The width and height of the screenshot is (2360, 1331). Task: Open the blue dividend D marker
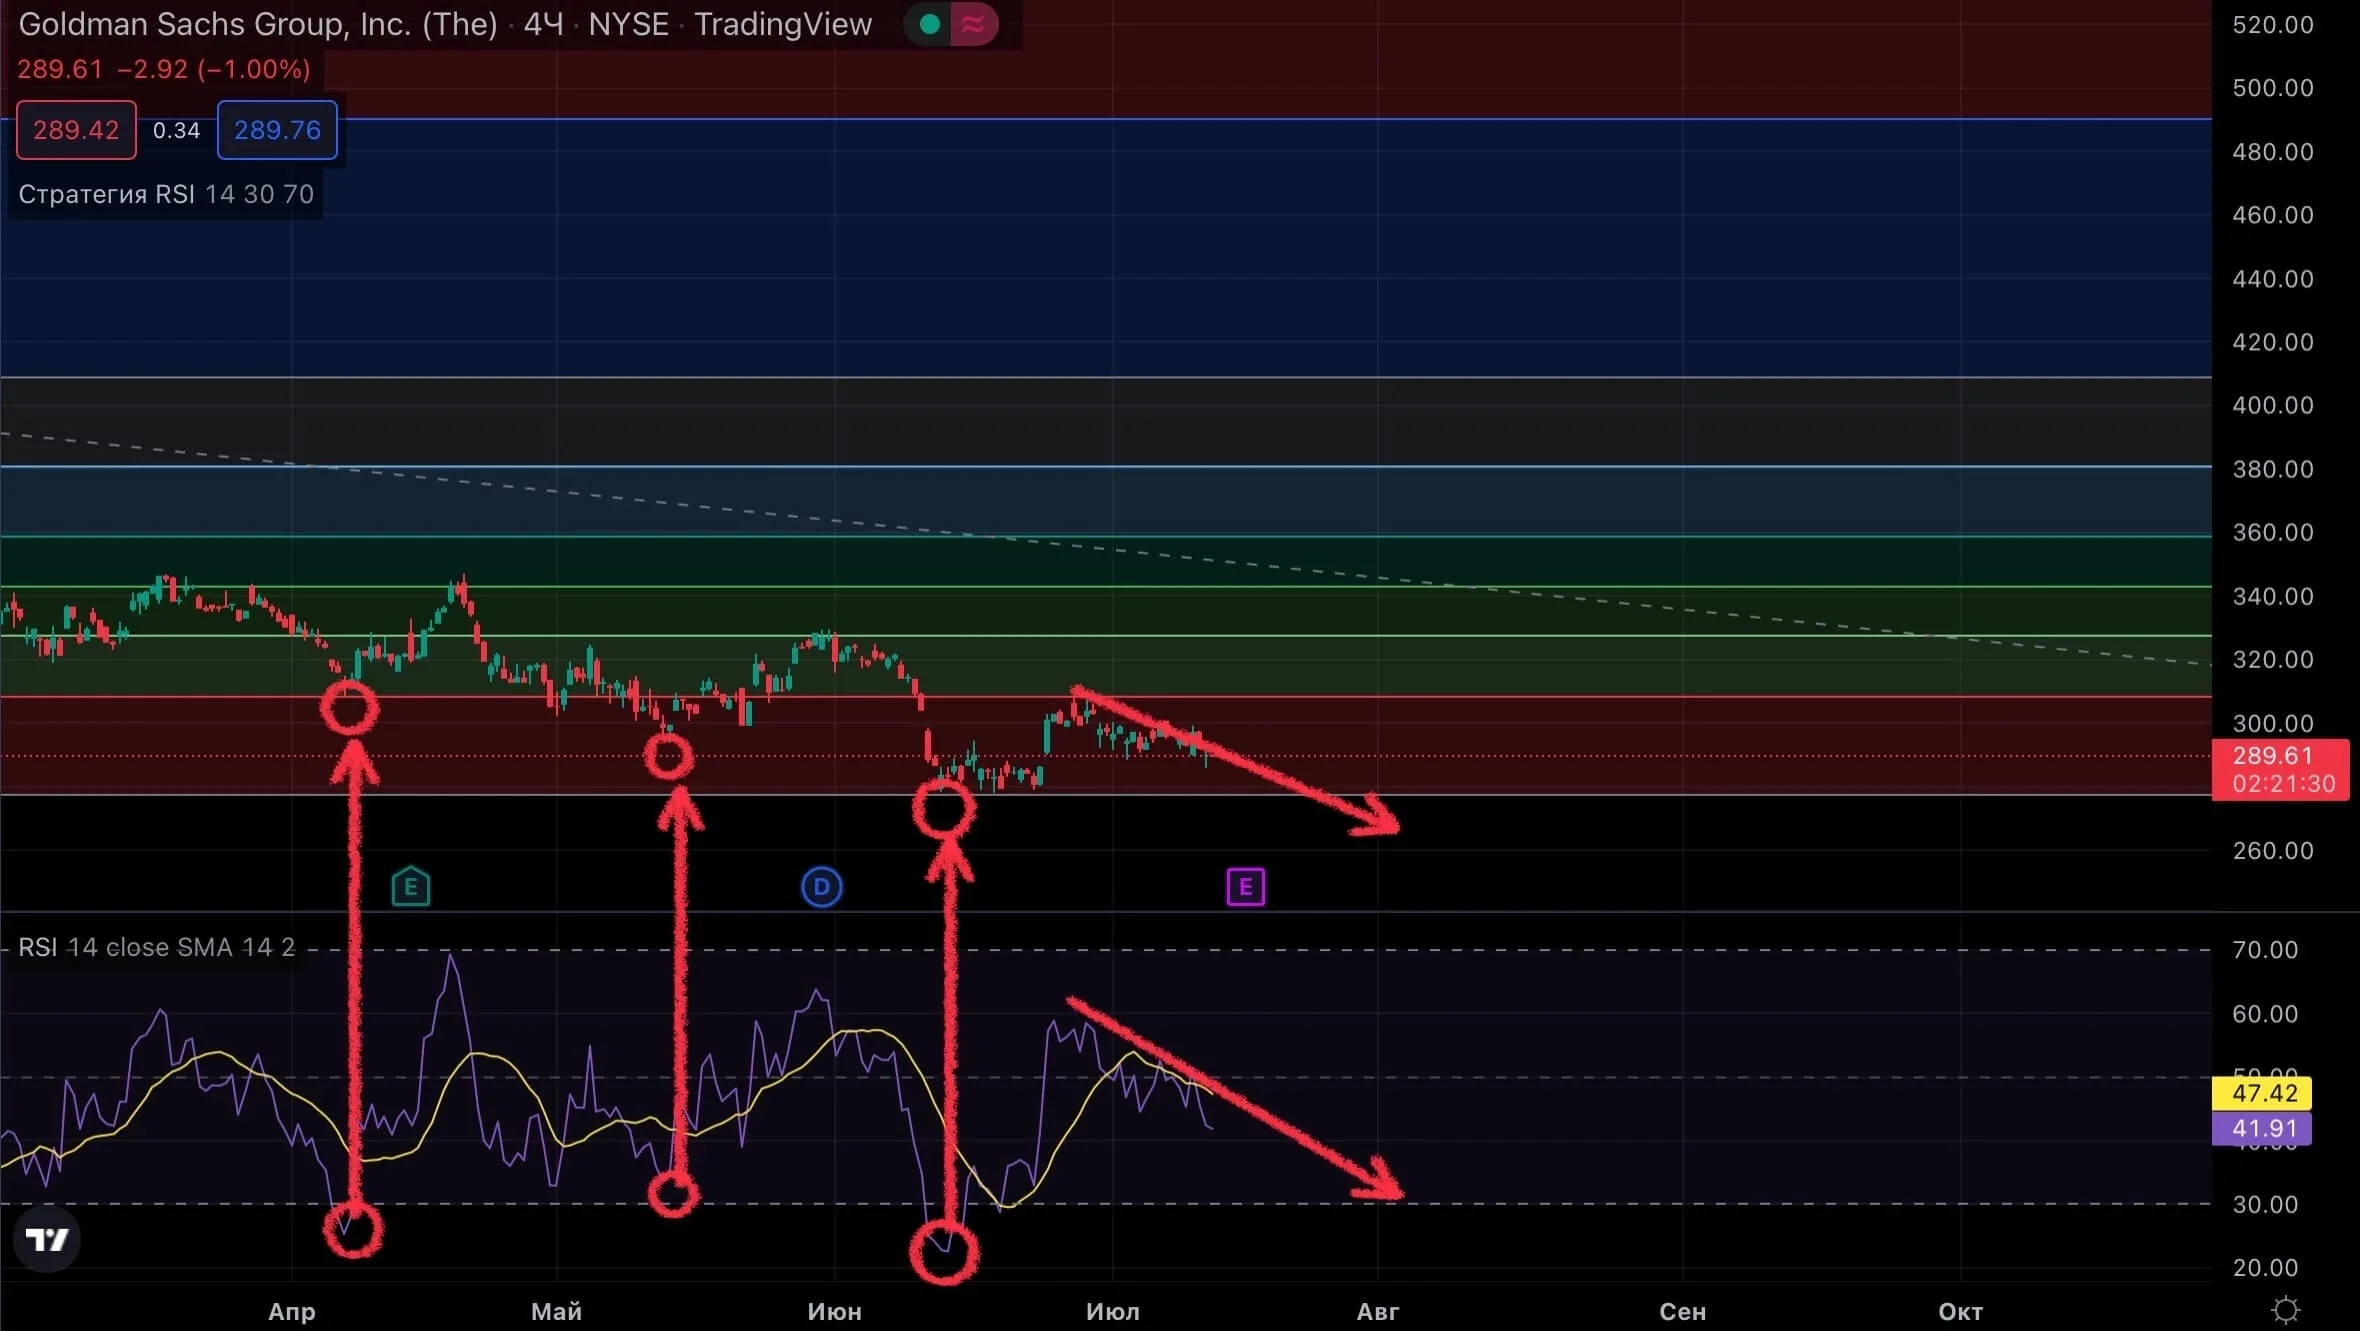coord(822,887)
